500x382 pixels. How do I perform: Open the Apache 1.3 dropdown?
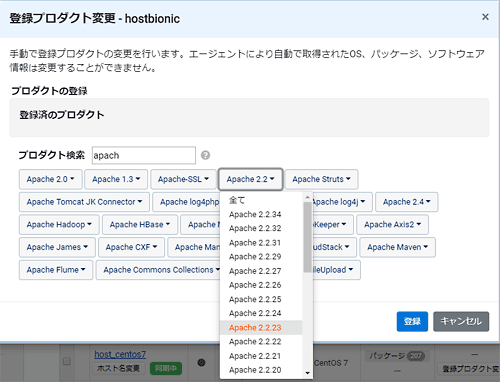(x=116, y=179)
